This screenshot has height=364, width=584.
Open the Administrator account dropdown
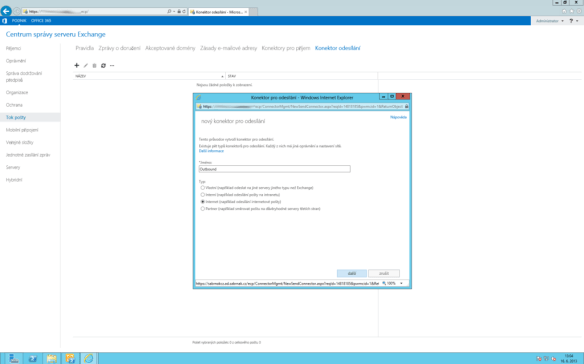click(550, 21)
